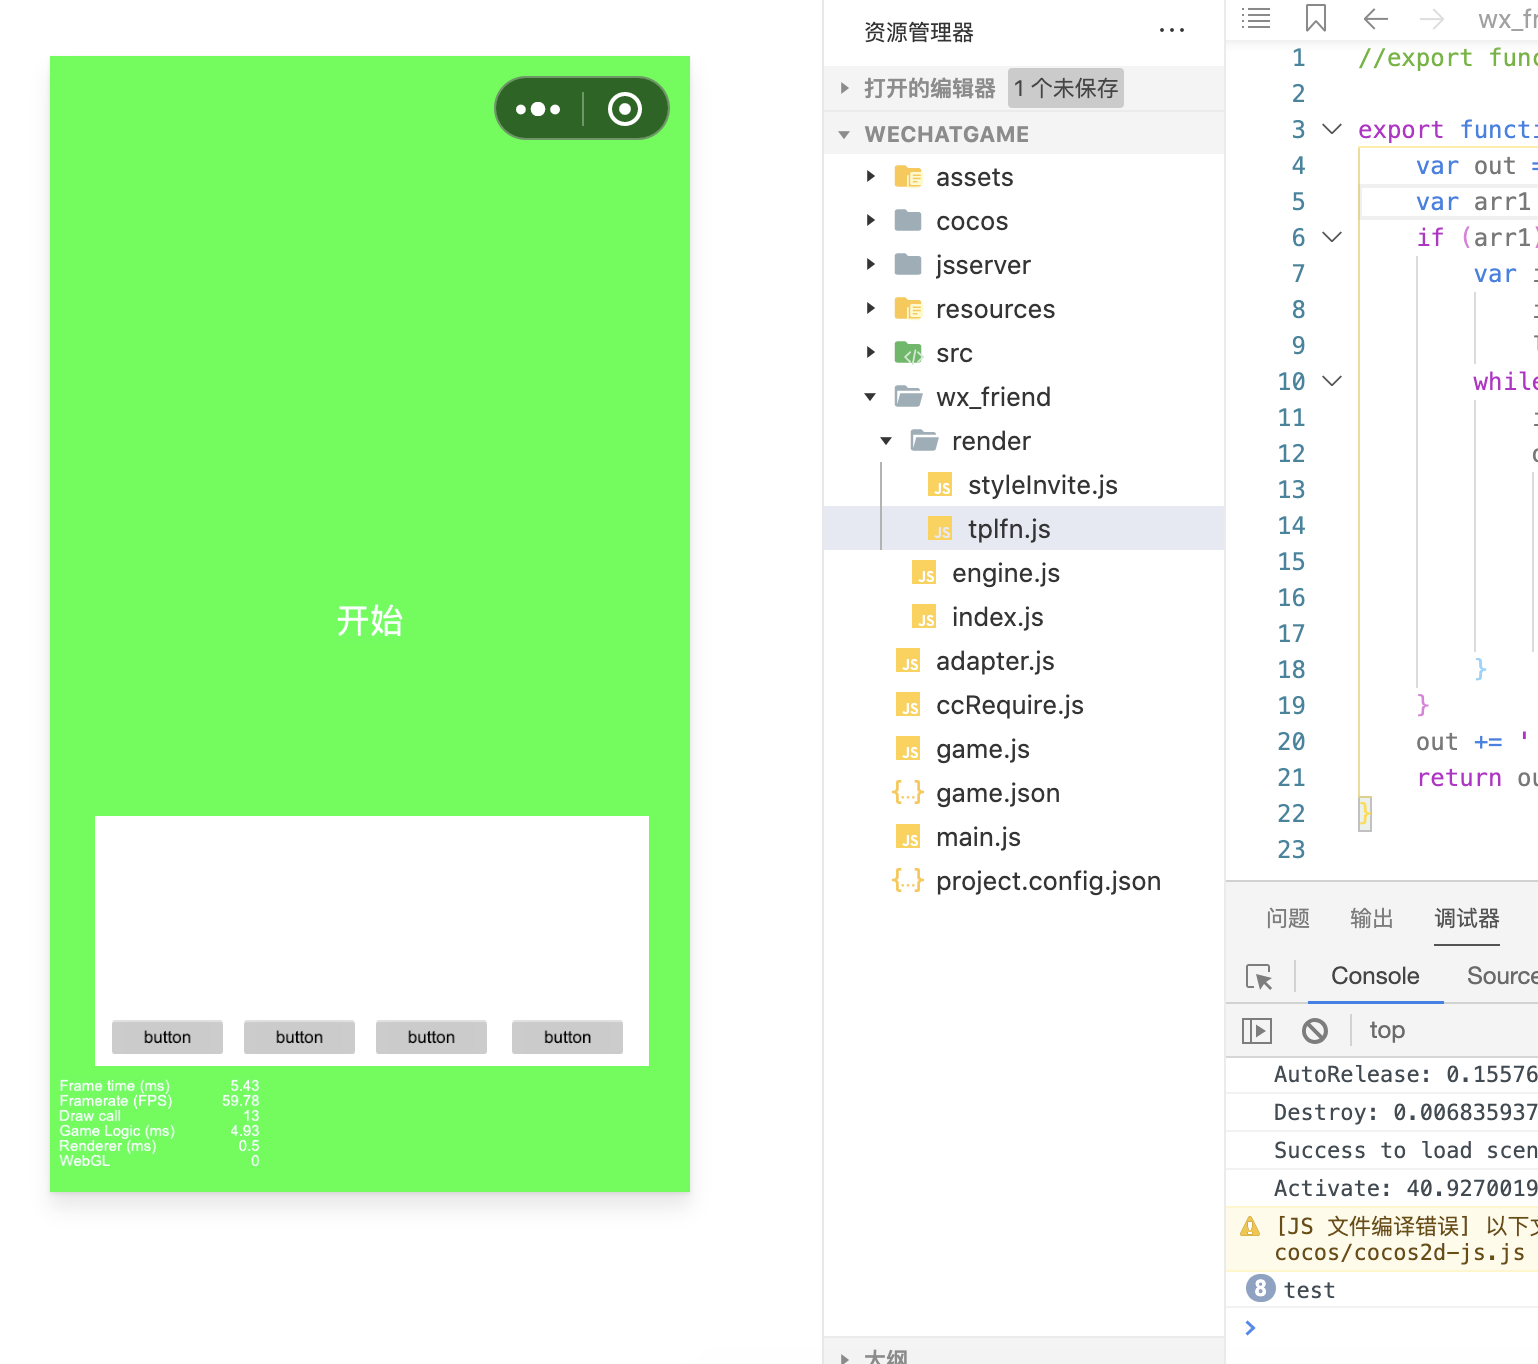Image resolution: width=1538 pixels, height=1364 pixels.
Task: Open the Sources devtools tab
Action: [x=1502, y=976]
